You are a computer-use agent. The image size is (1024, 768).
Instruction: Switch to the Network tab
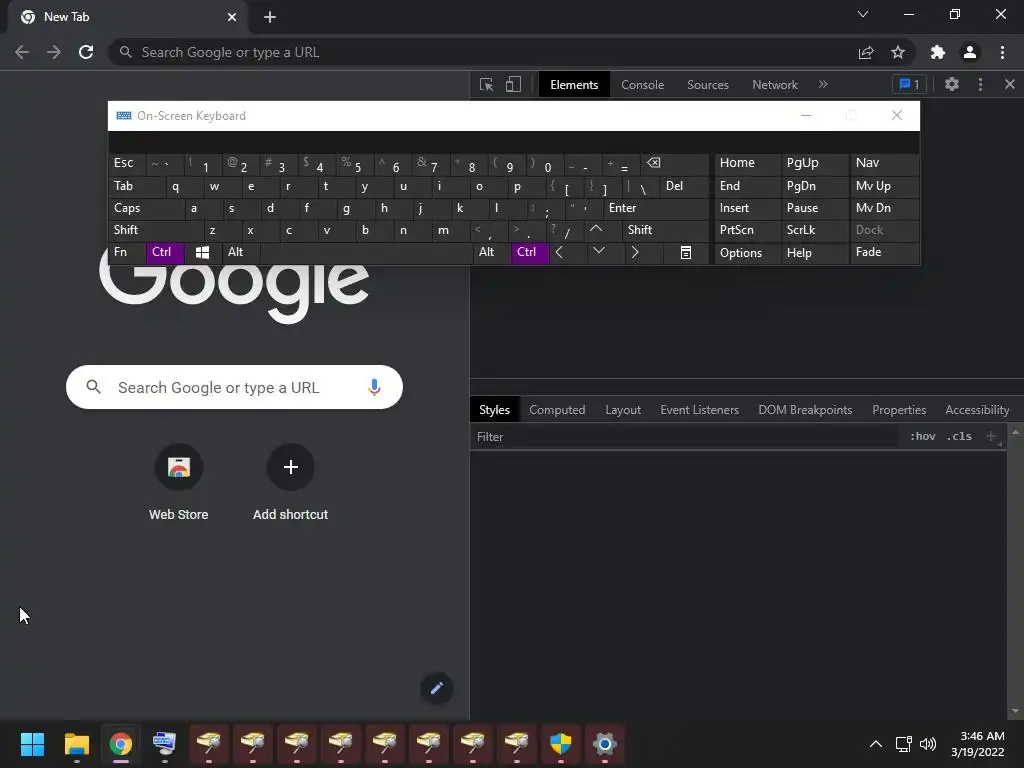[775, 85]
